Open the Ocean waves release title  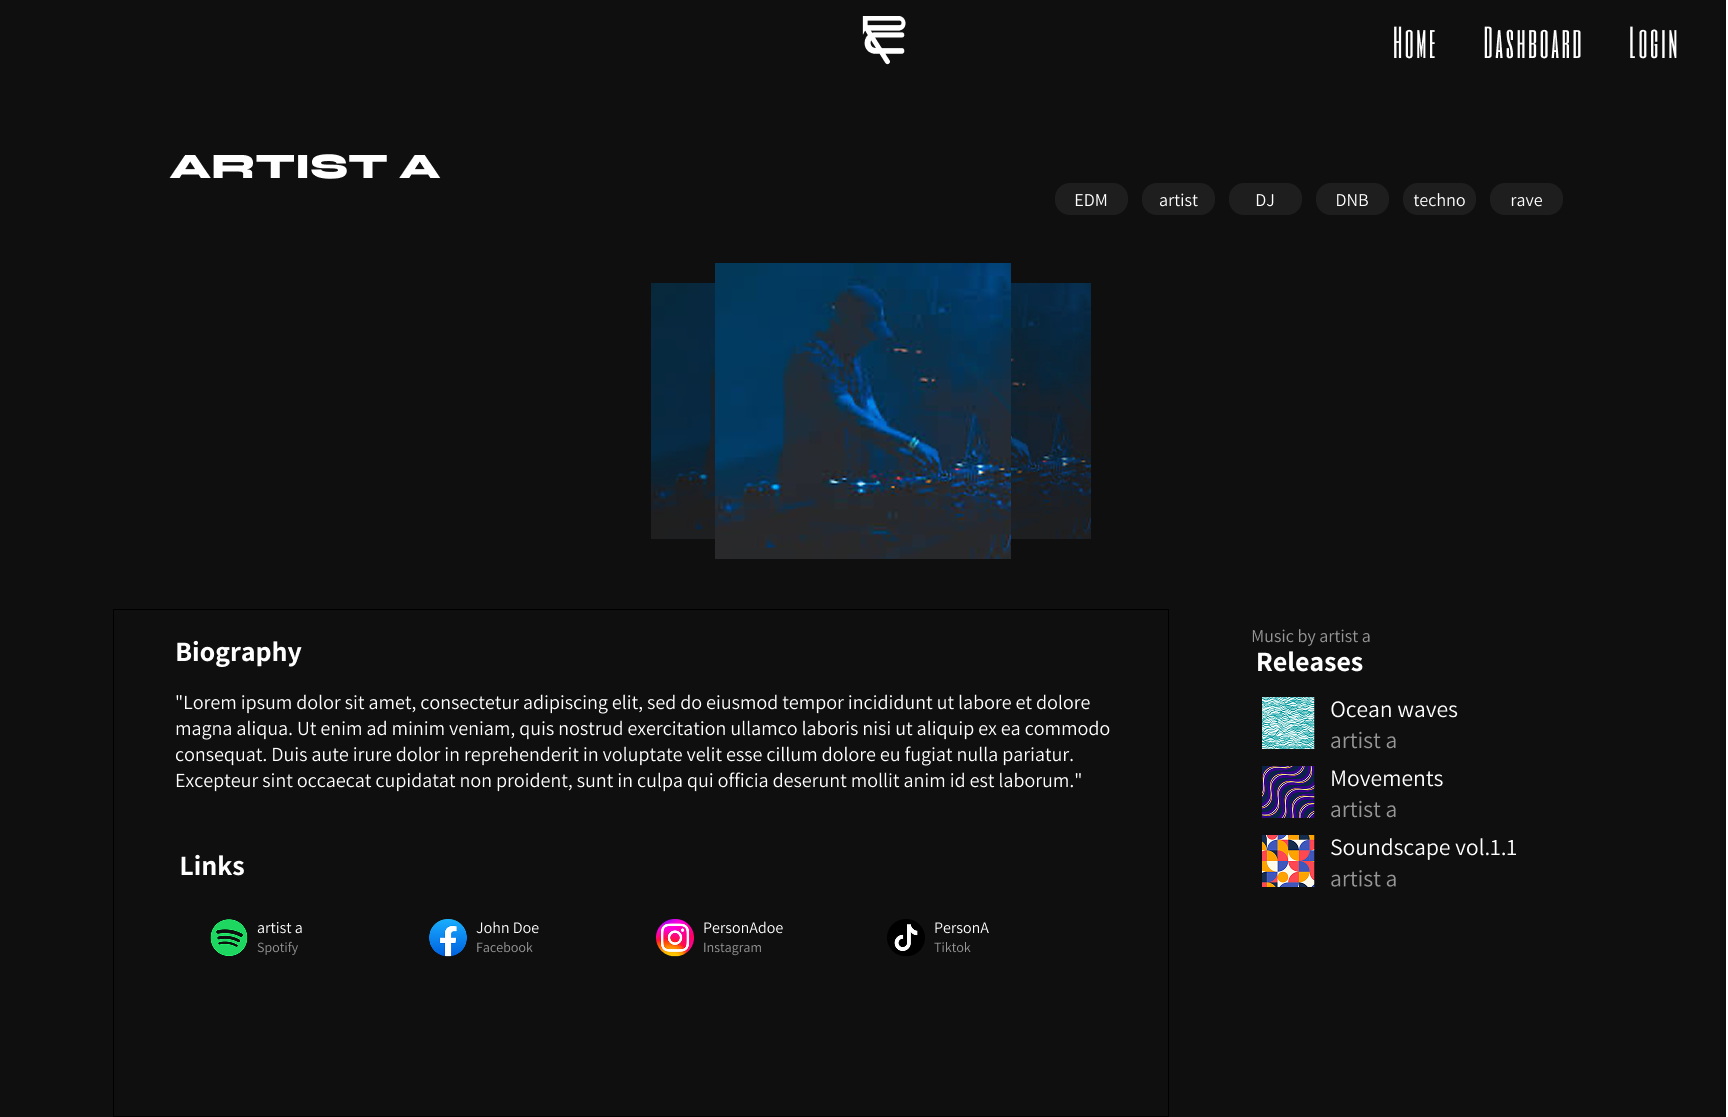(1393, 709)
